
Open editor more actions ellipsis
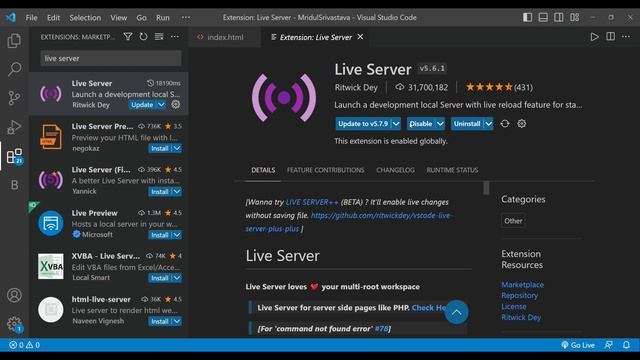point(626,37)
